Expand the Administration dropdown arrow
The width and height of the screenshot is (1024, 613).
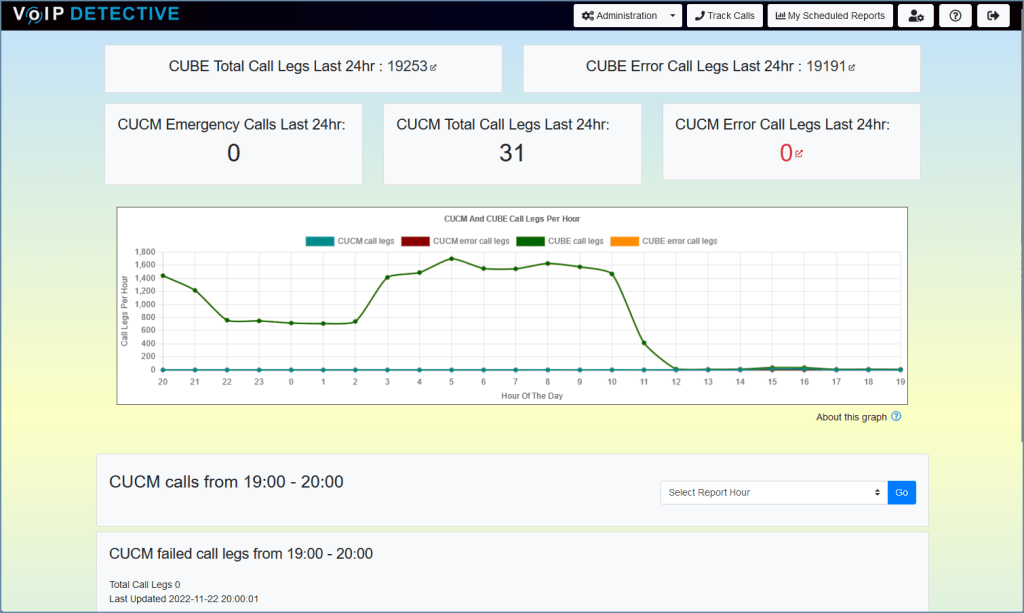(x=672, y=15)
